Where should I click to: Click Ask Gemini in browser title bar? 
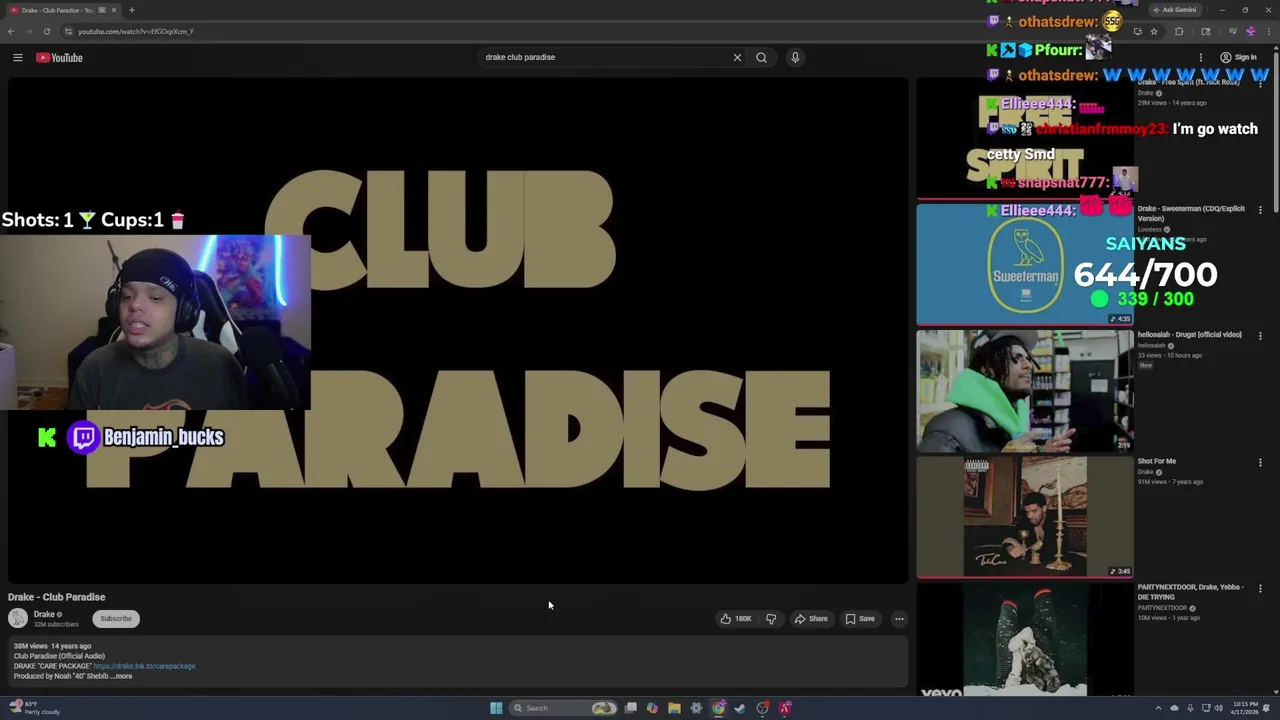[x=1174, y=10]
